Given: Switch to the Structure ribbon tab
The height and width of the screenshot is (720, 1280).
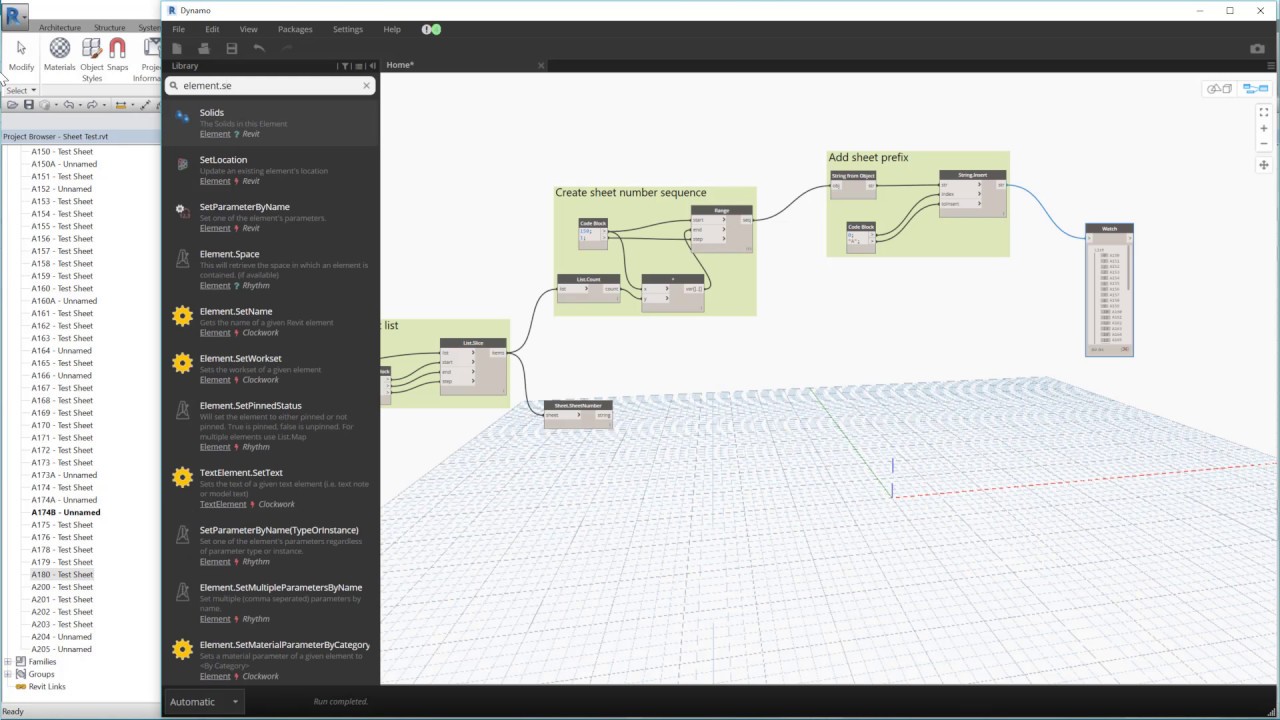Looking at the screenshot, I should [x=110, y=28].
